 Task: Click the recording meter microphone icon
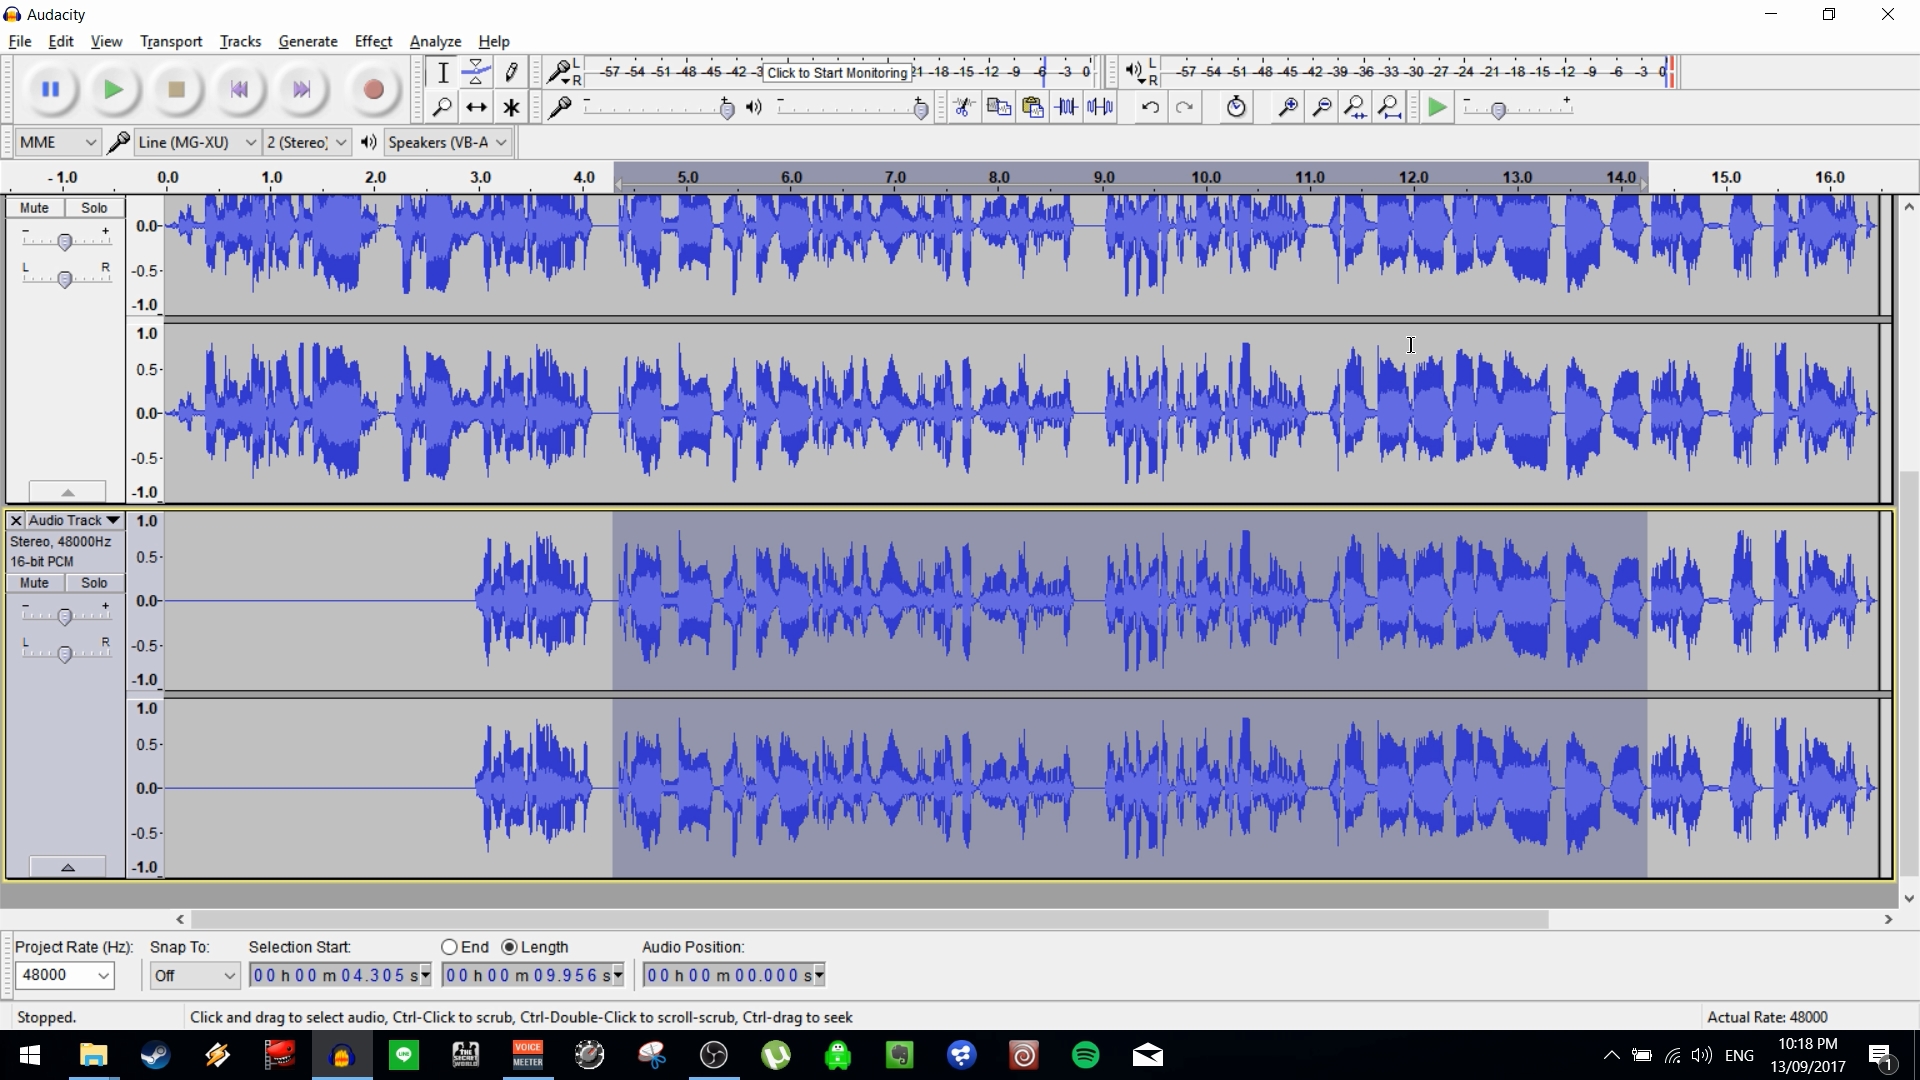(x=558, y=71)
